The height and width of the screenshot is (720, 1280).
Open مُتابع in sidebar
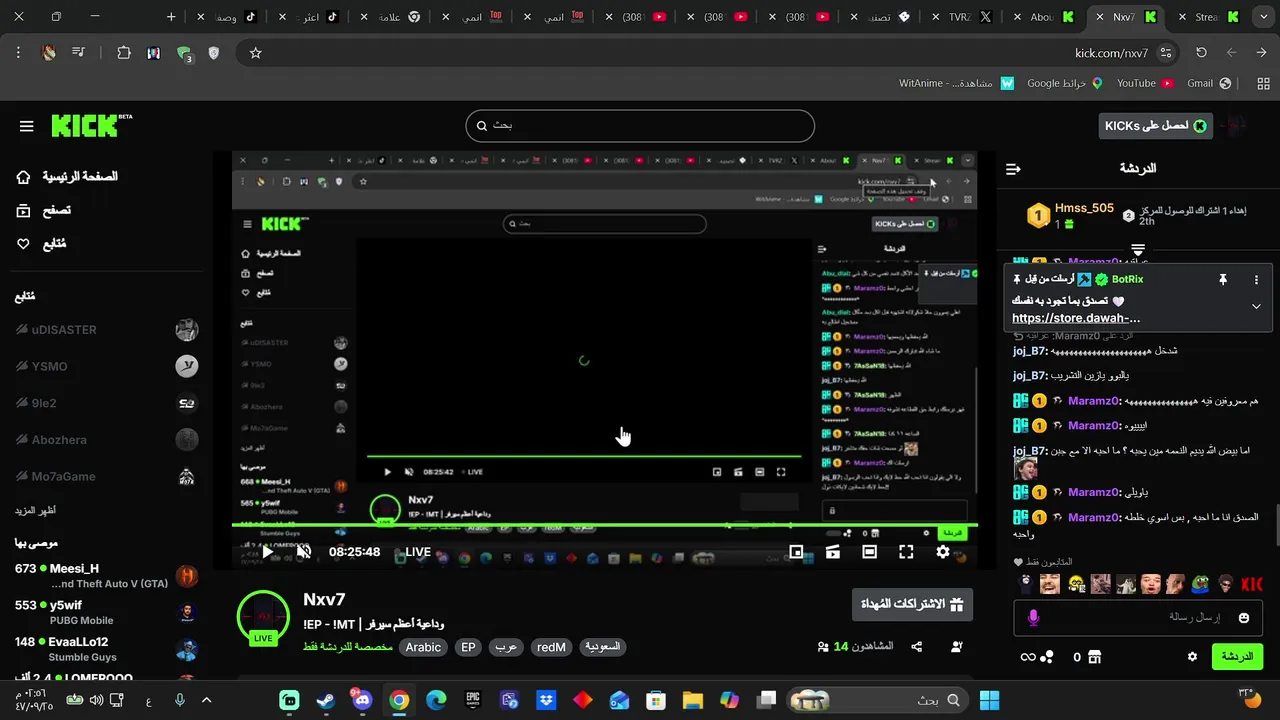[x=41, y=244]
